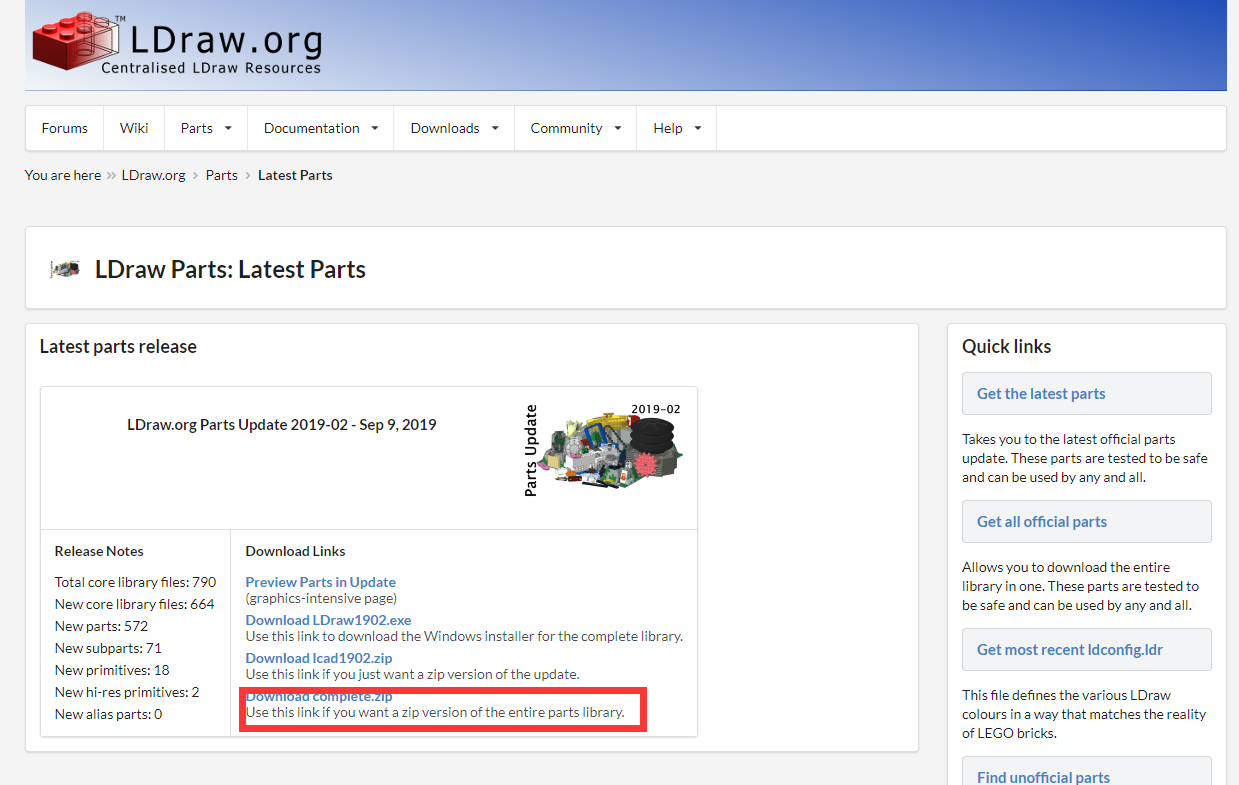Click Get the latest parts button
Viewport: 1239px width, 785px height.
(1087, 394)
